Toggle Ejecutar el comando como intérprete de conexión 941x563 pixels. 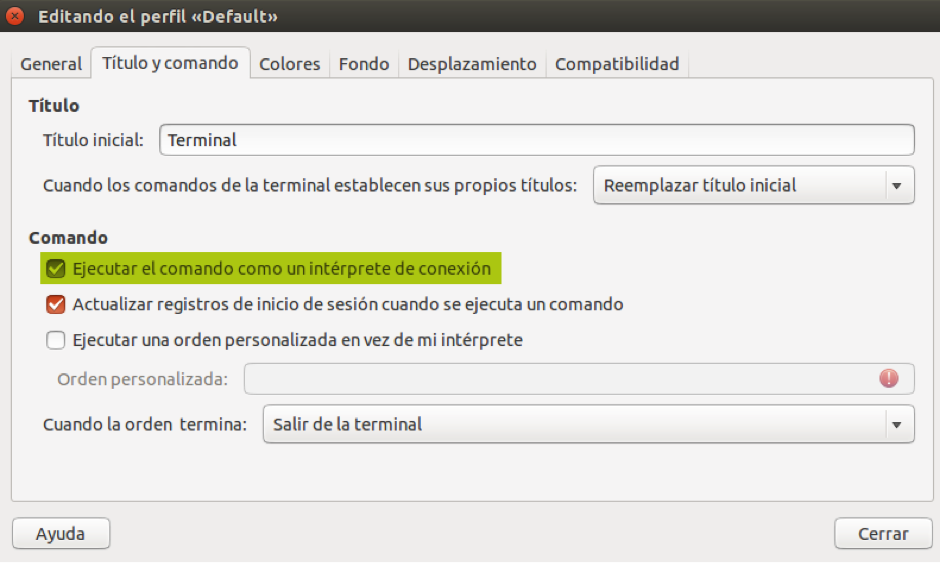click(x=56, y=268)
